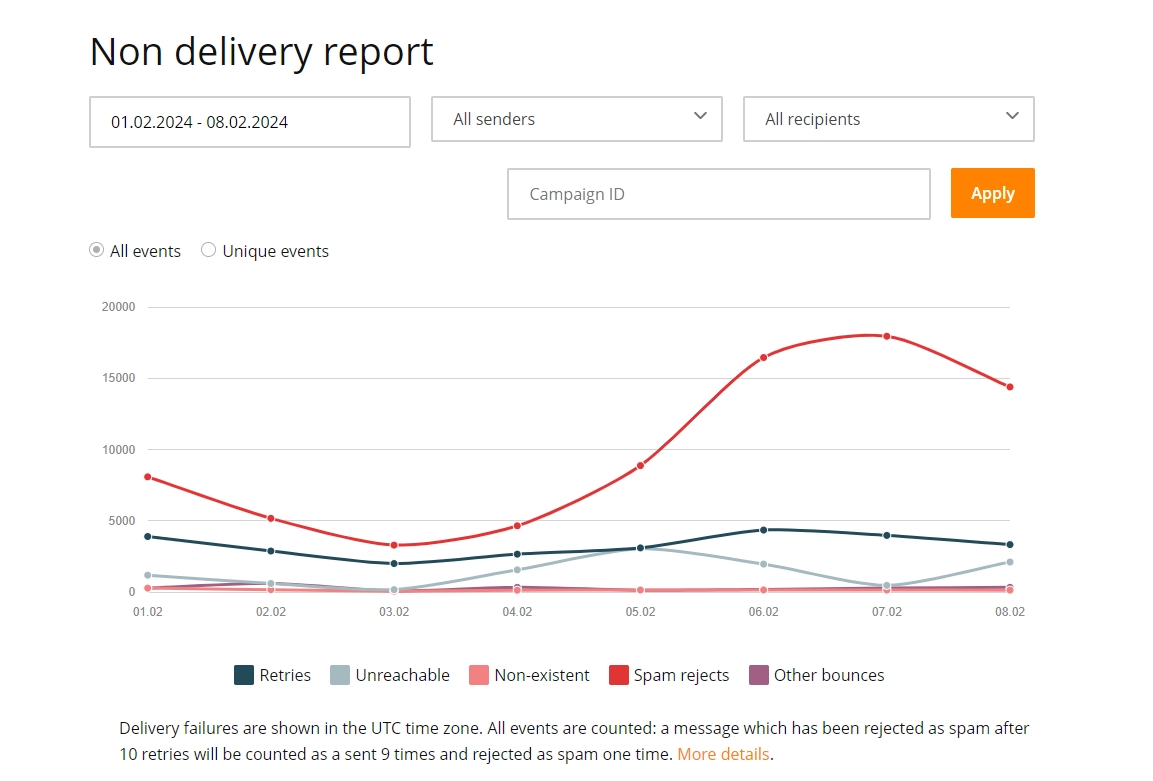Open the More details link
This screenshot has width=1153, height=781.
pyautogui.click(x=724, y=755)
